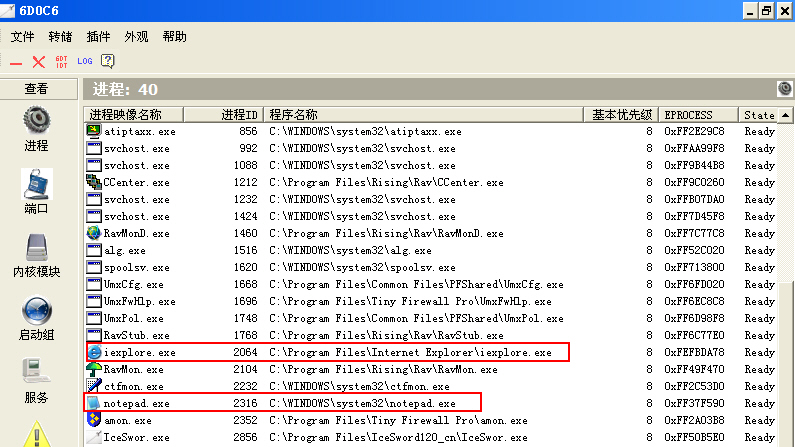The width and height of the screenshot is (795, 447).
Task: Click the UmxCfg.exe window icon
Action: pos(93,284)
